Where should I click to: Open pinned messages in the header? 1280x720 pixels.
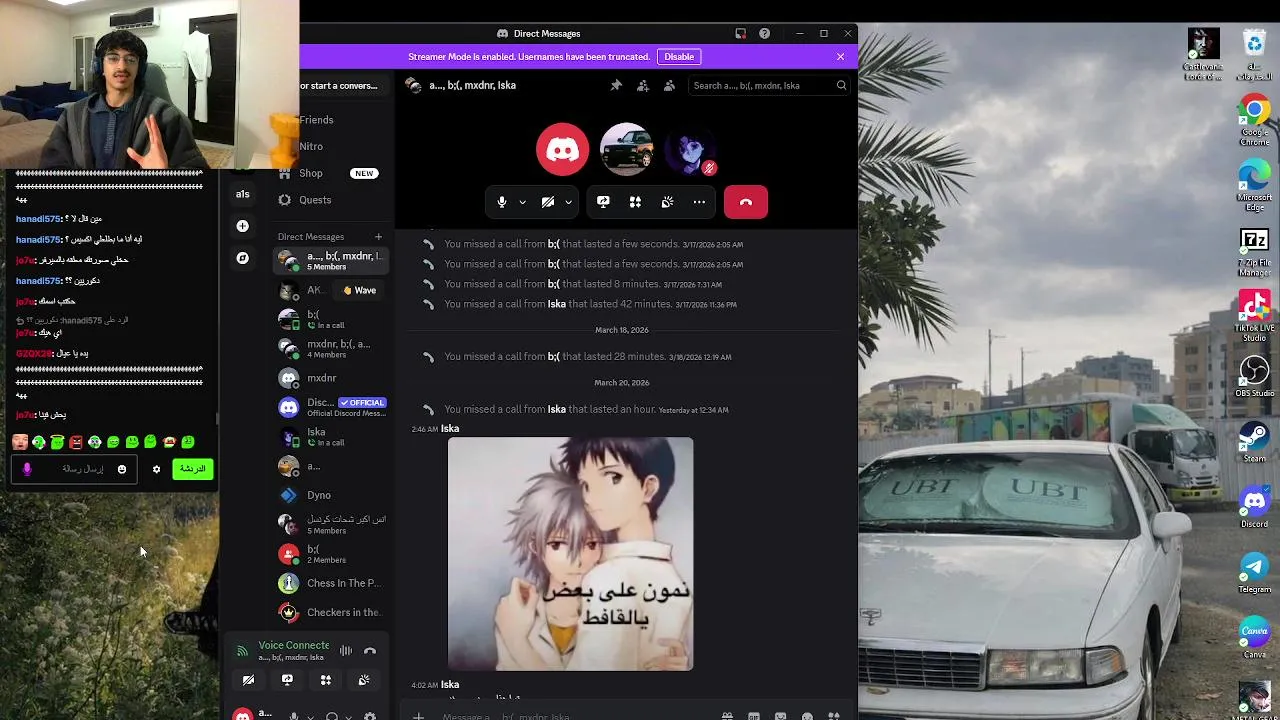click(x=616, y=86)
